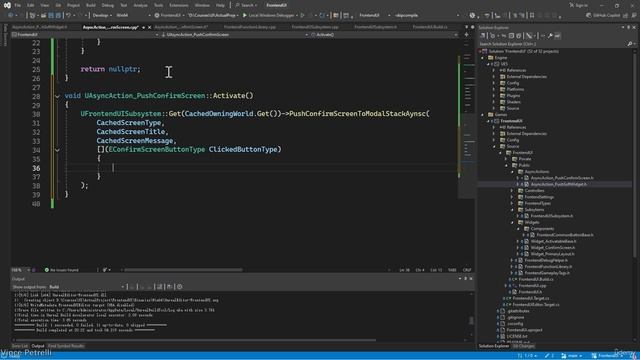Expand the Engine folder in Solution Explorer

[483, 58]
